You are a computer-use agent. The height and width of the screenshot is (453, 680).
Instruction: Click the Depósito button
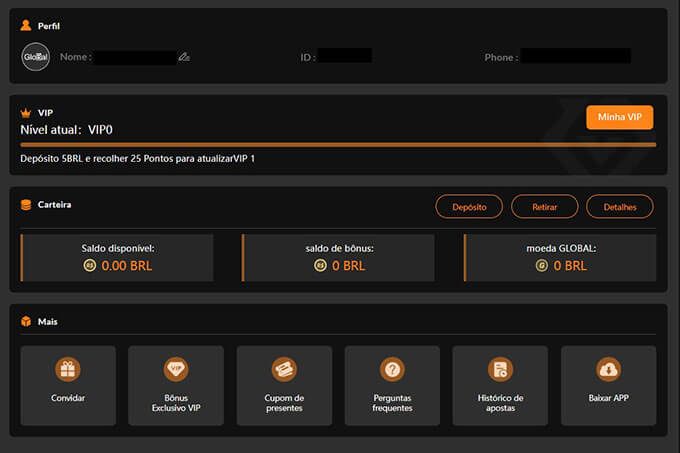pos(468,207)
